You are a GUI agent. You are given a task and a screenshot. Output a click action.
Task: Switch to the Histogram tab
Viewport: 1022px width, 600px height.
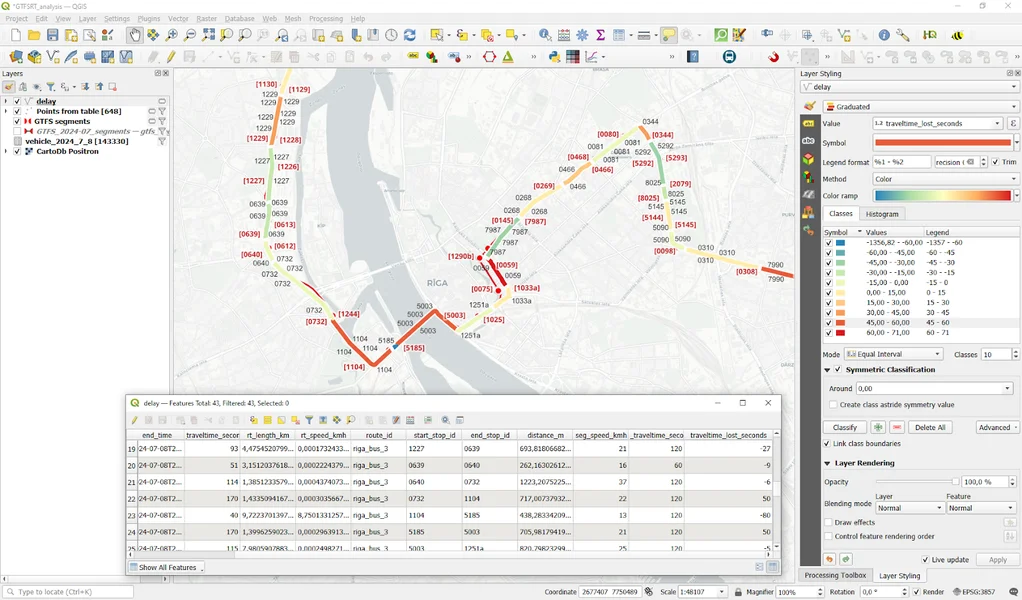tap(881, 214)
